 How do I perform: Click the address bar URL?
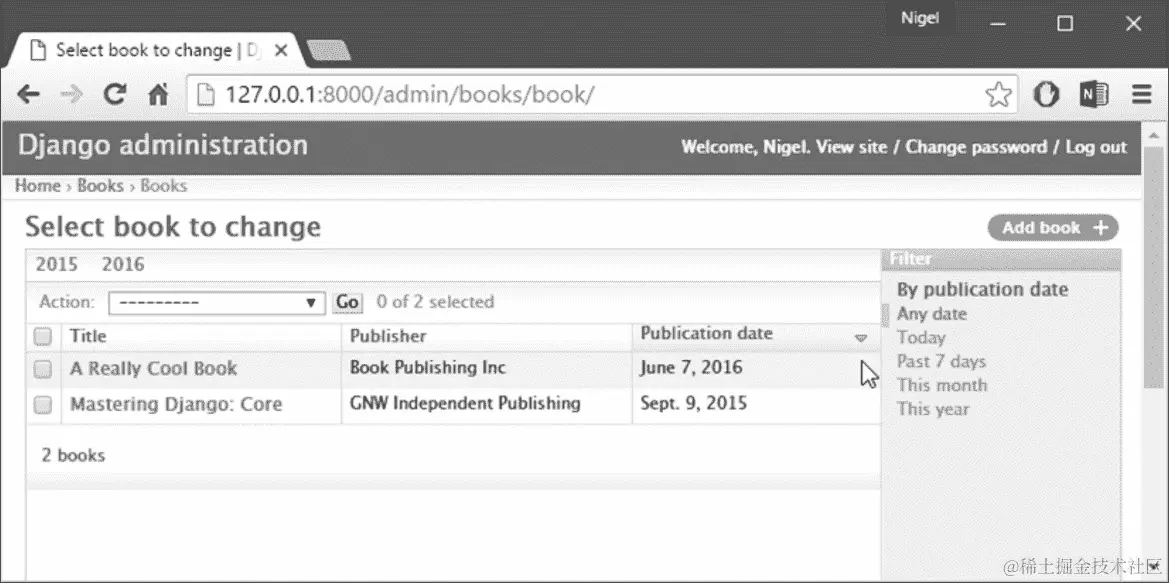click(409, 95)
